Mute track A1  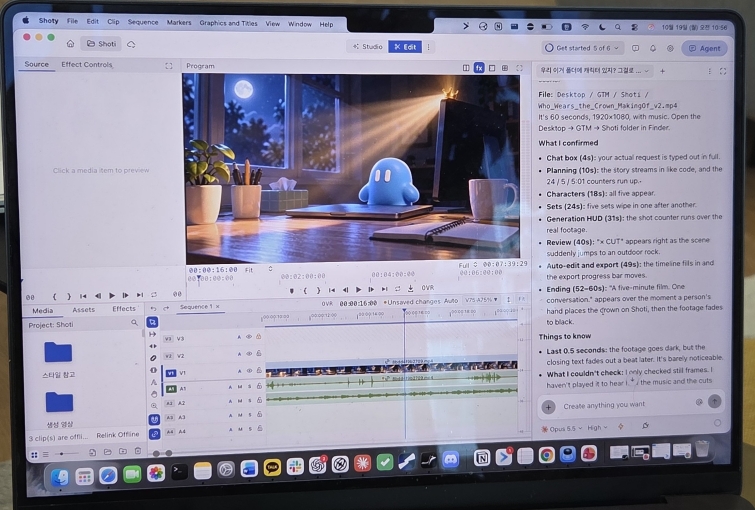[240, 387]
